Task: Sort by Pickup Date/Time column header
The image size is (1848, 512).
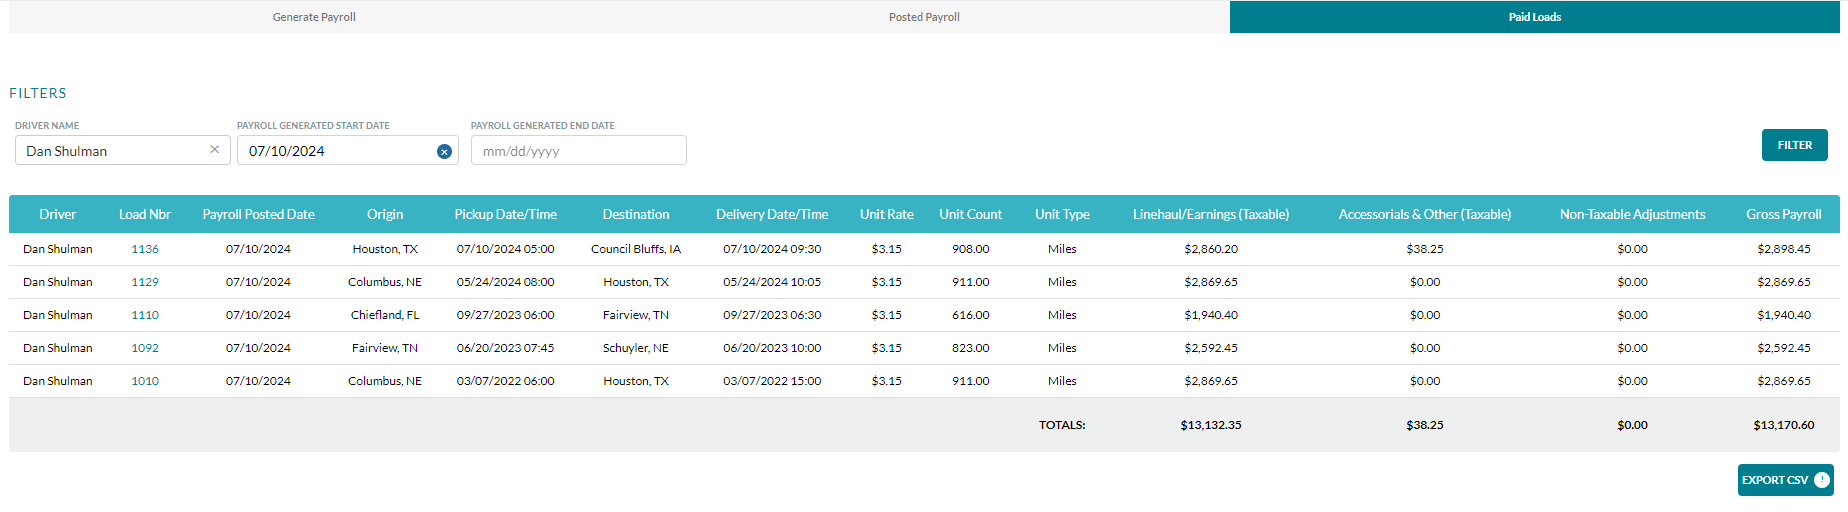Action: (x=506, y=214)
